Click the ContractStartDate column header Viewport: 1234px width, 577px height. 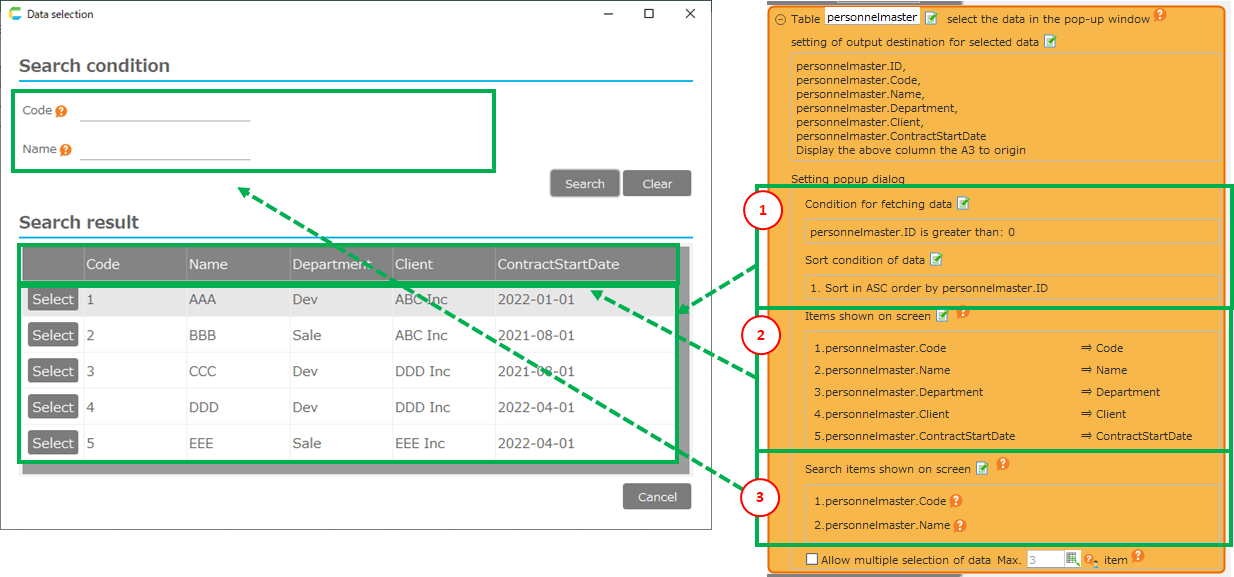558,265
